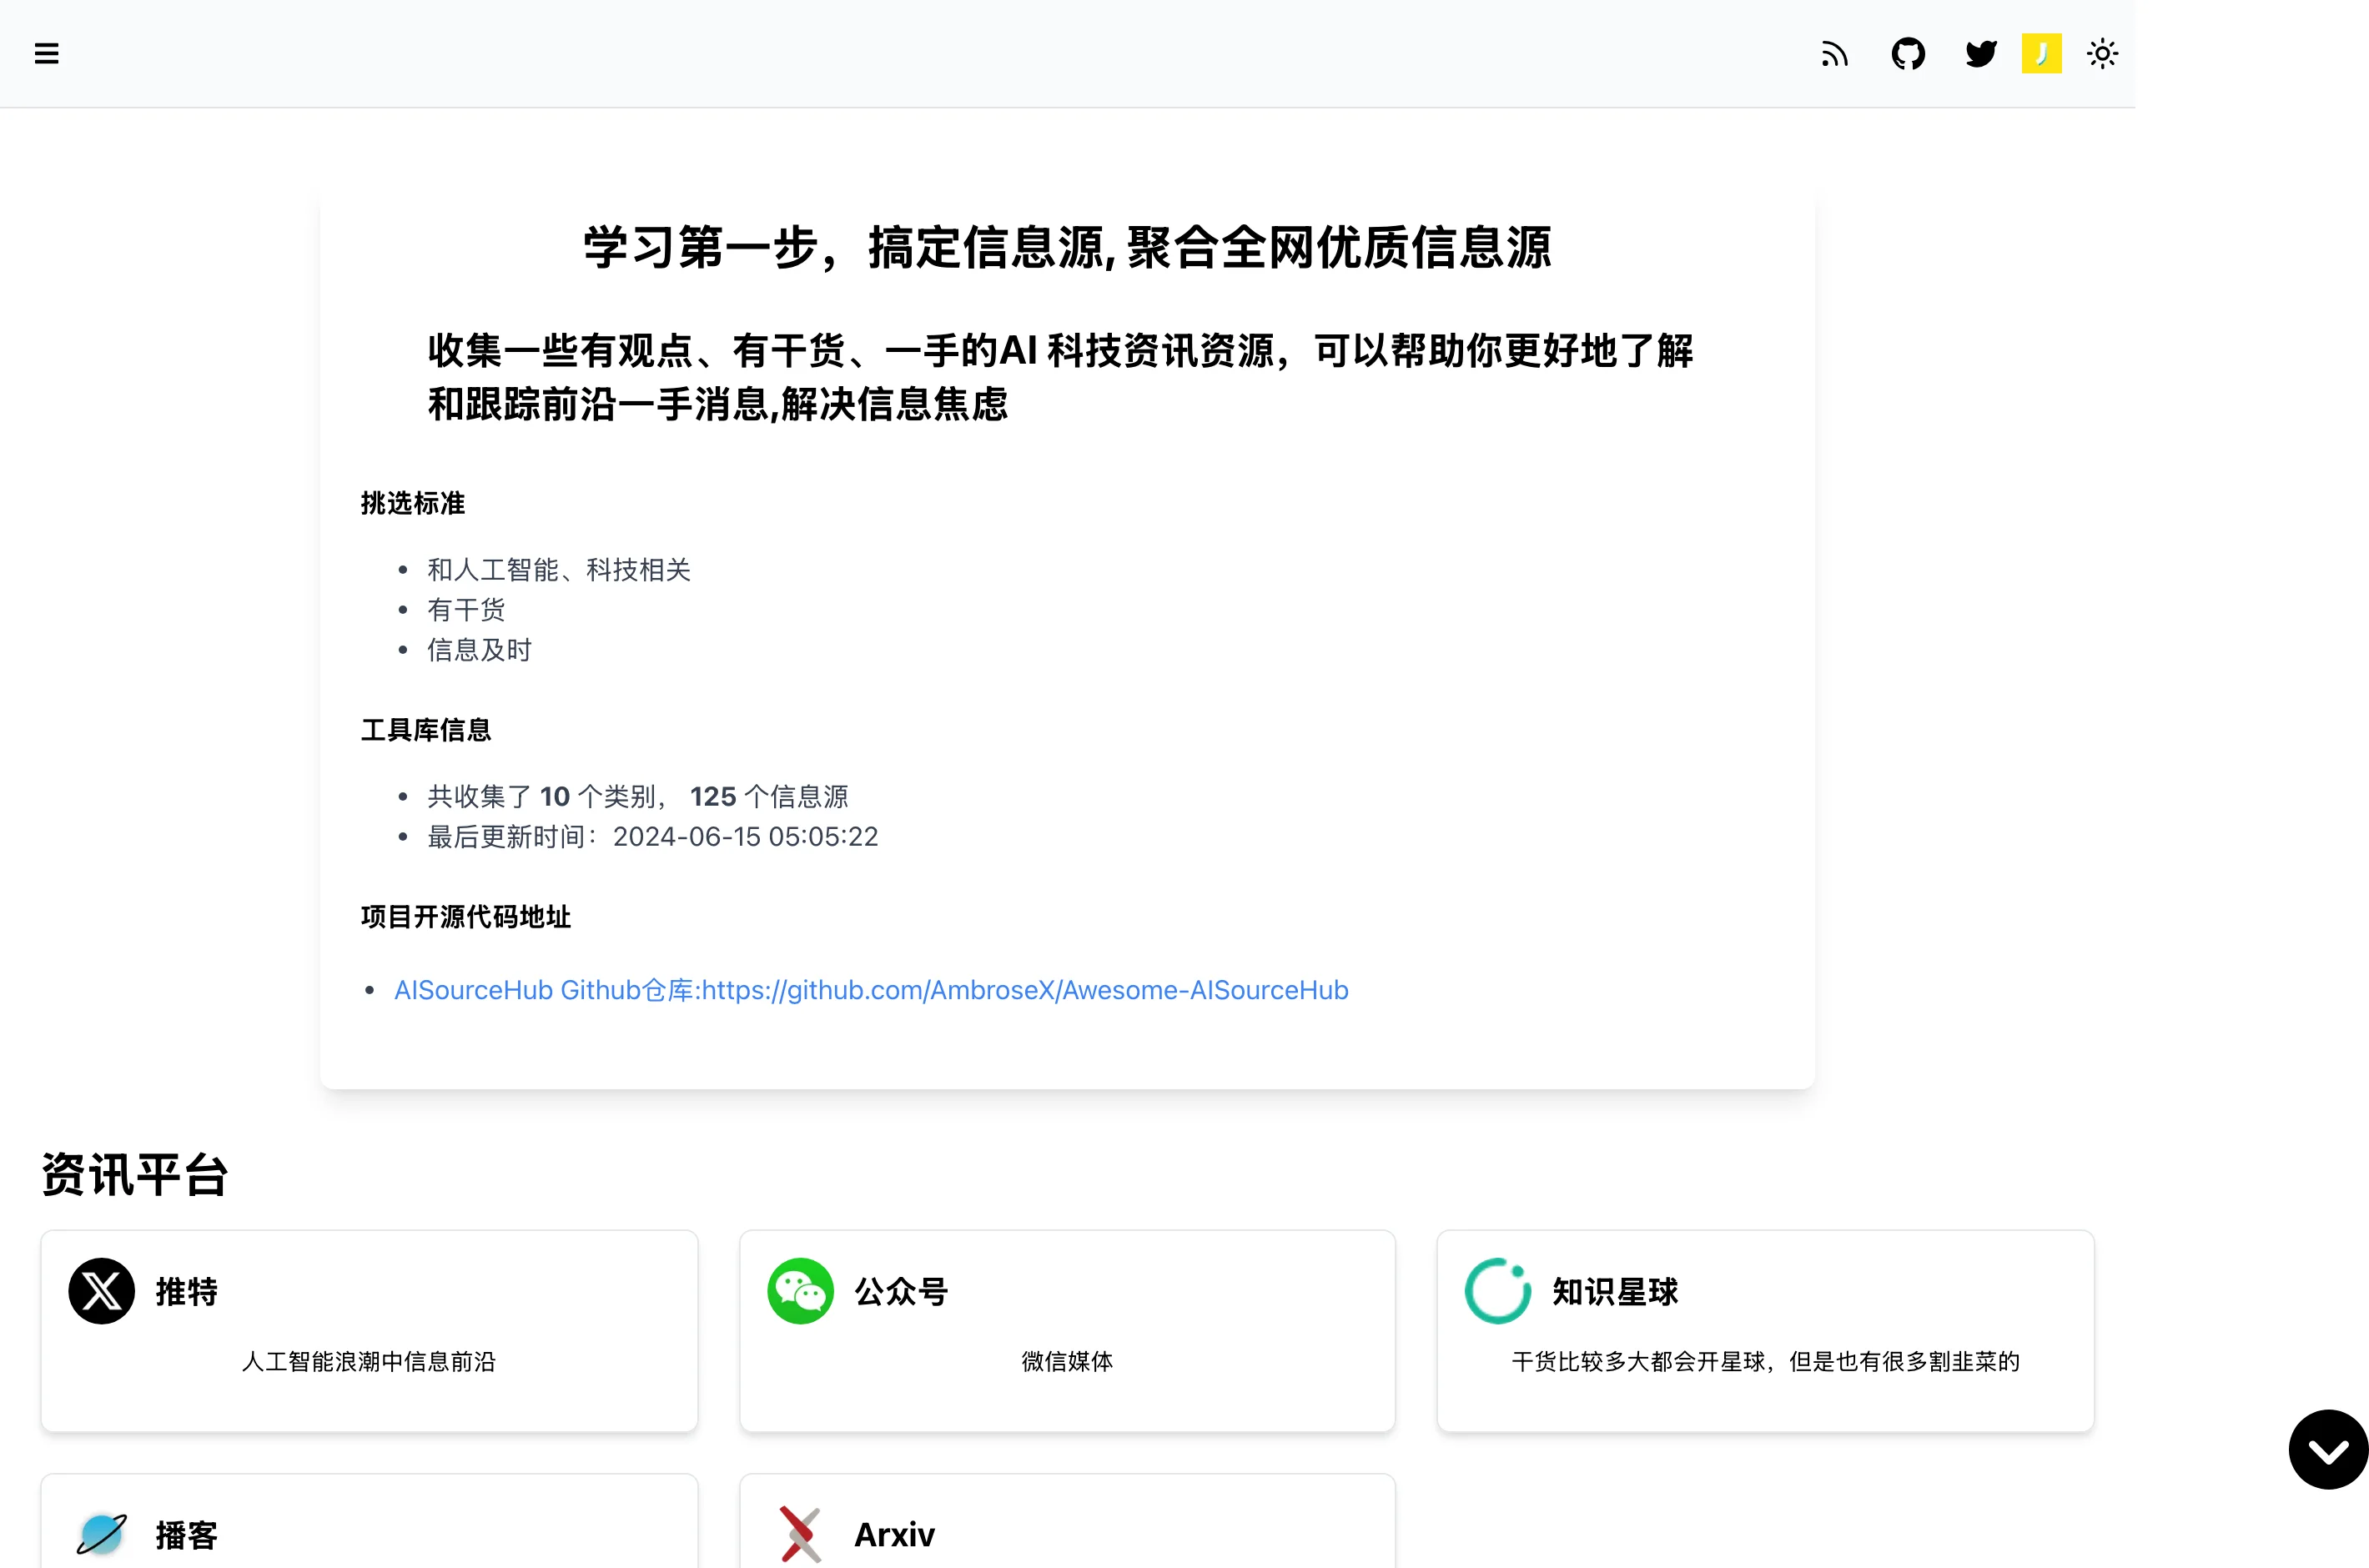The width and height of the screenshot is (2369, 1568).
Task: Click the Arxiv logo icon
Action: (x=800, y=1534)
